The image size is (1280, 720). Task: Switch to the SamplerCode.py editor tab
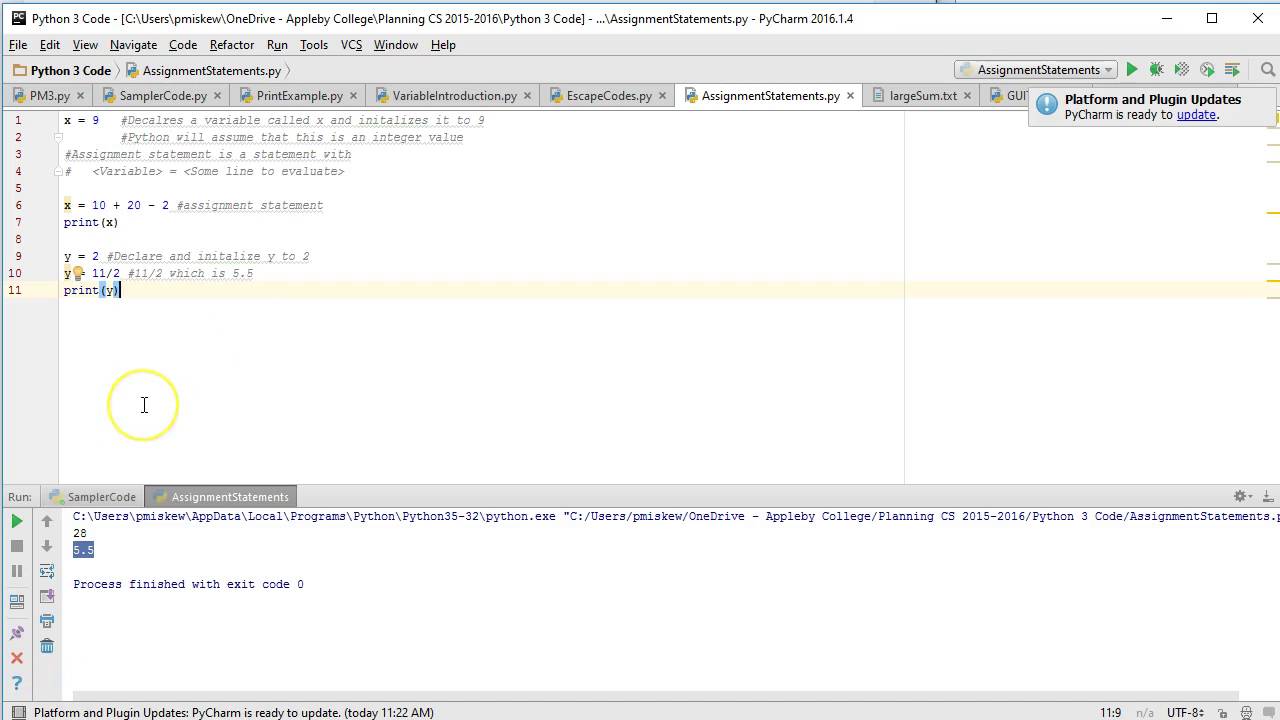click(163, 96)
